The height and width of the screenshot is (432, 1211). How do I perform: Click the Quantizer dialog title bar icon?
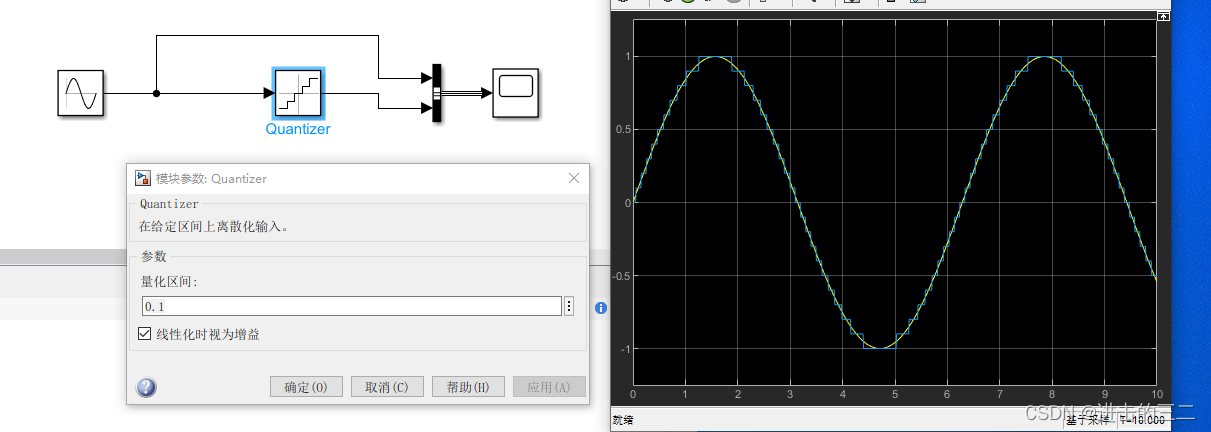(143, 178)
